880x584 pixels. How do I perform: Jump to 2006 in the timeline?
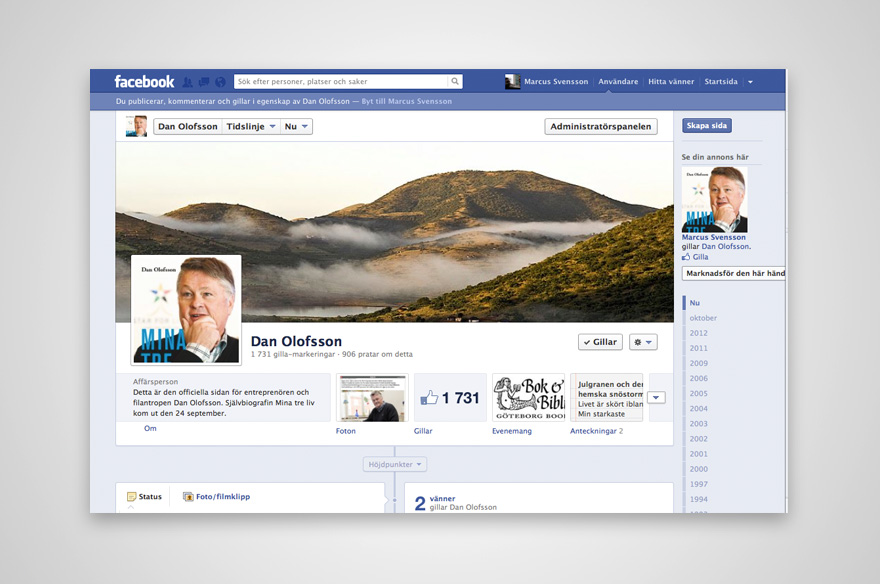699,379
